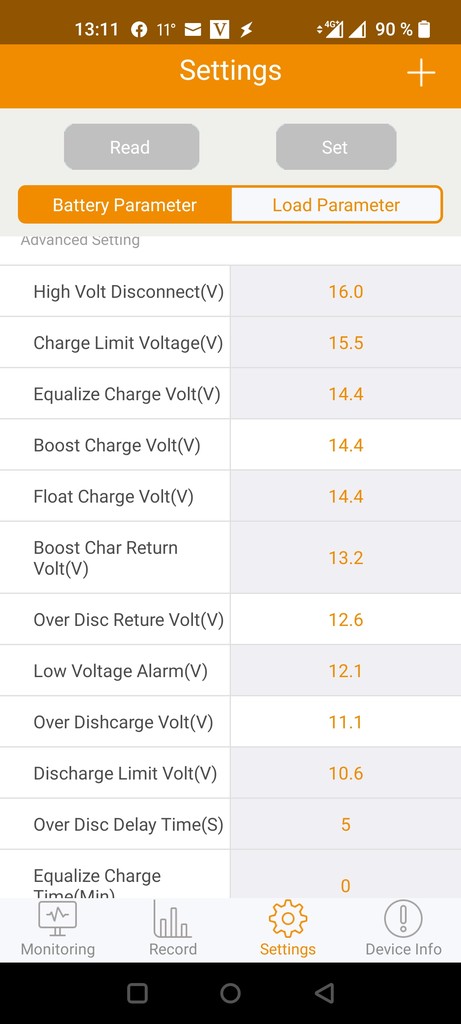Switch to the Load Parameter tab
The image size is (461, 1024).
tap(336, 205)
